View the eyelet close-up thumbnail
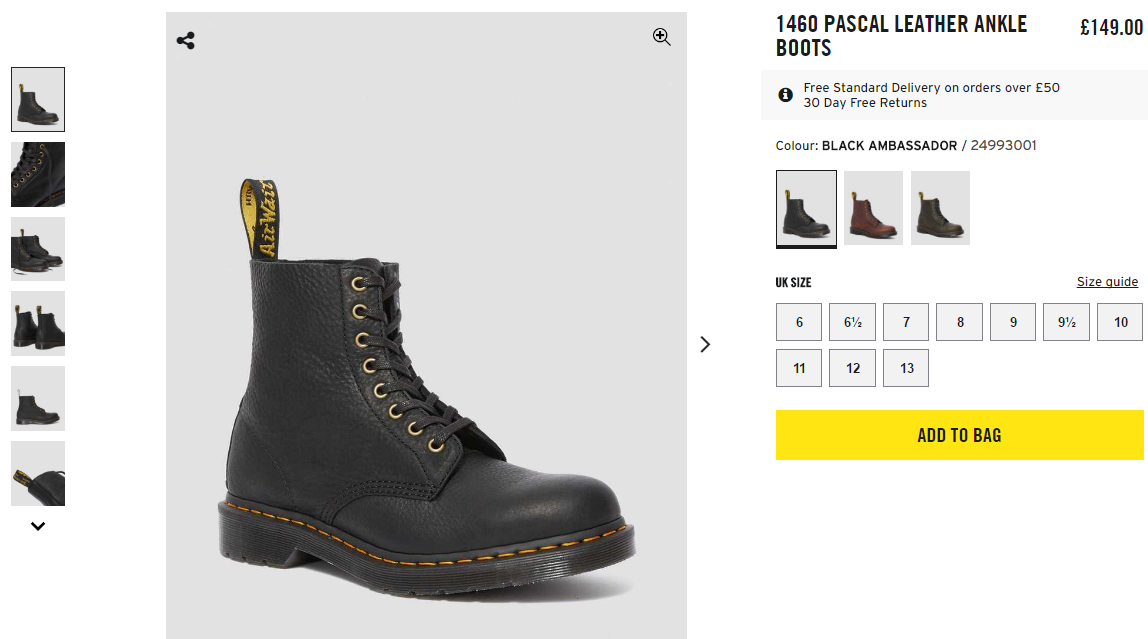1148x639 pixels. (x=38, y=174)
